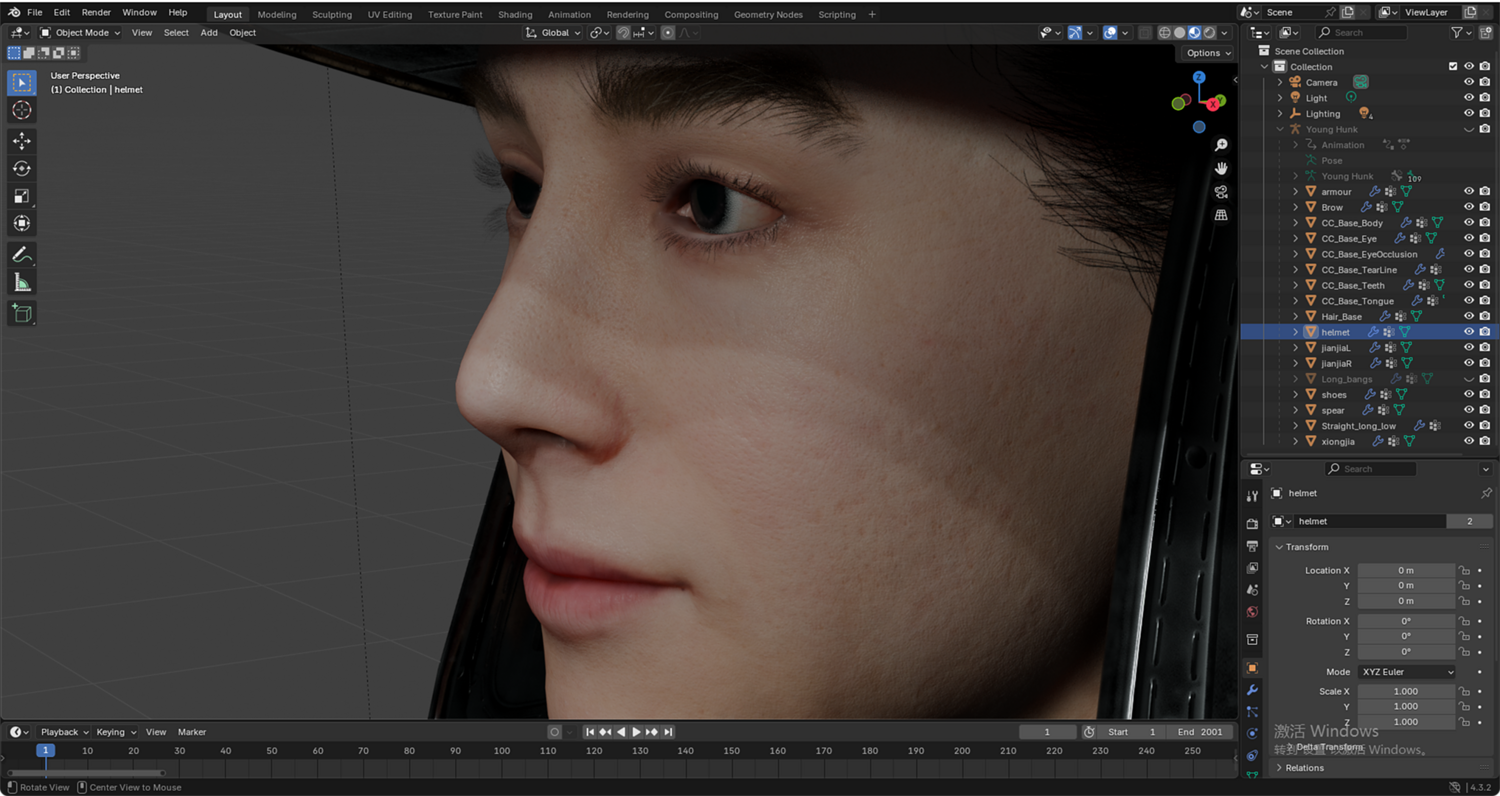Toggle visibility of Hair_Base object
Viewport: 1500px width, 796px height.
[1469, 317]
